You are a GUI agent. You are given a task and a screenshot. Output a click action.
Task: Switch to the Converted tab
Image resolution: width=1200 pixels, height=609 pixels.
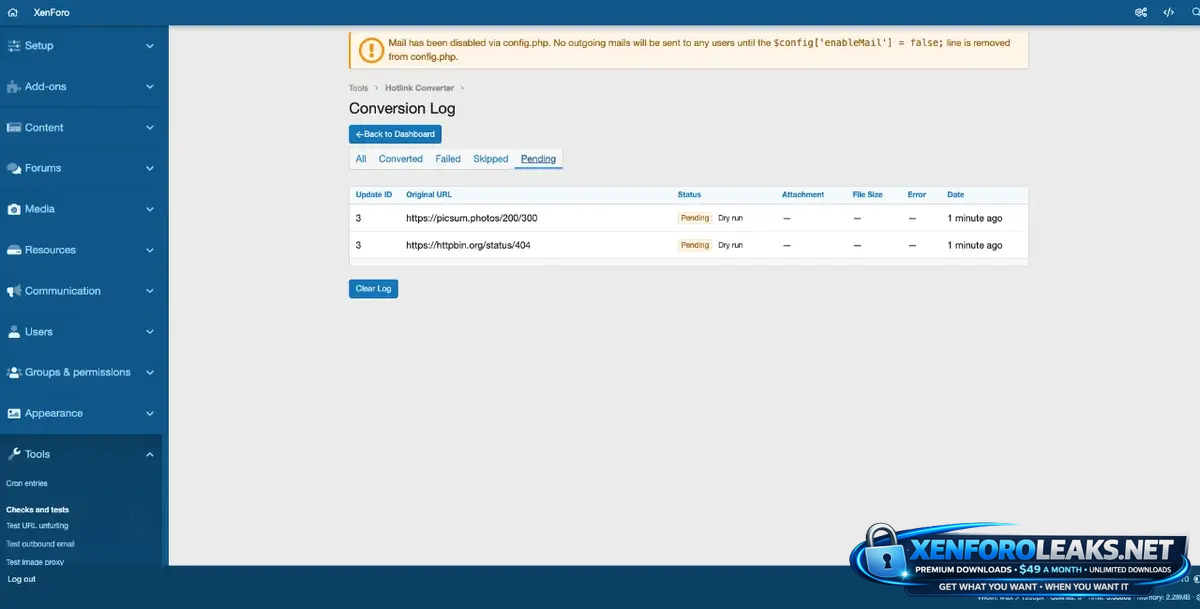coord(400,159)
